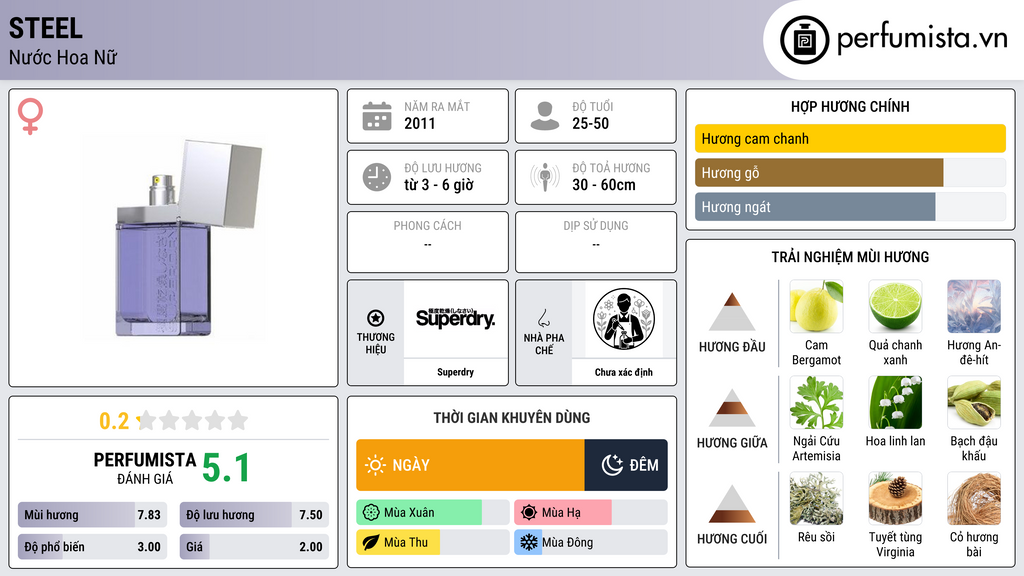Click the star badge icon above Thương hiệu
The width and height of the screenshot is (1024, 576).
376,318
